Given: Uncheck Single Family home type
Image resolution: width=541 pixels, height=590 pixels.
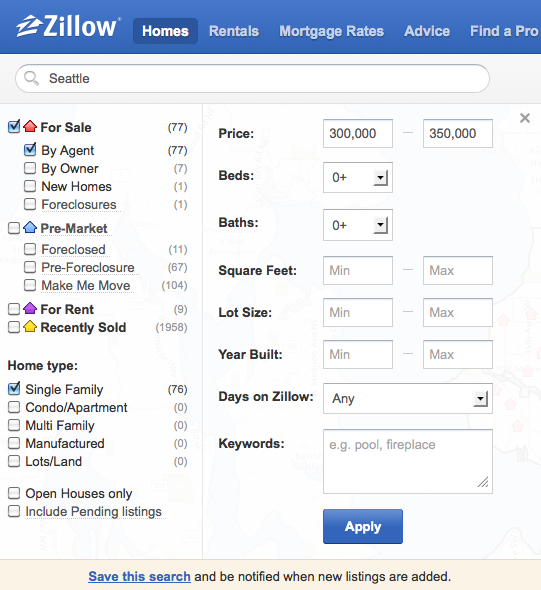Looking at the screenshot, I should (14, 389).
